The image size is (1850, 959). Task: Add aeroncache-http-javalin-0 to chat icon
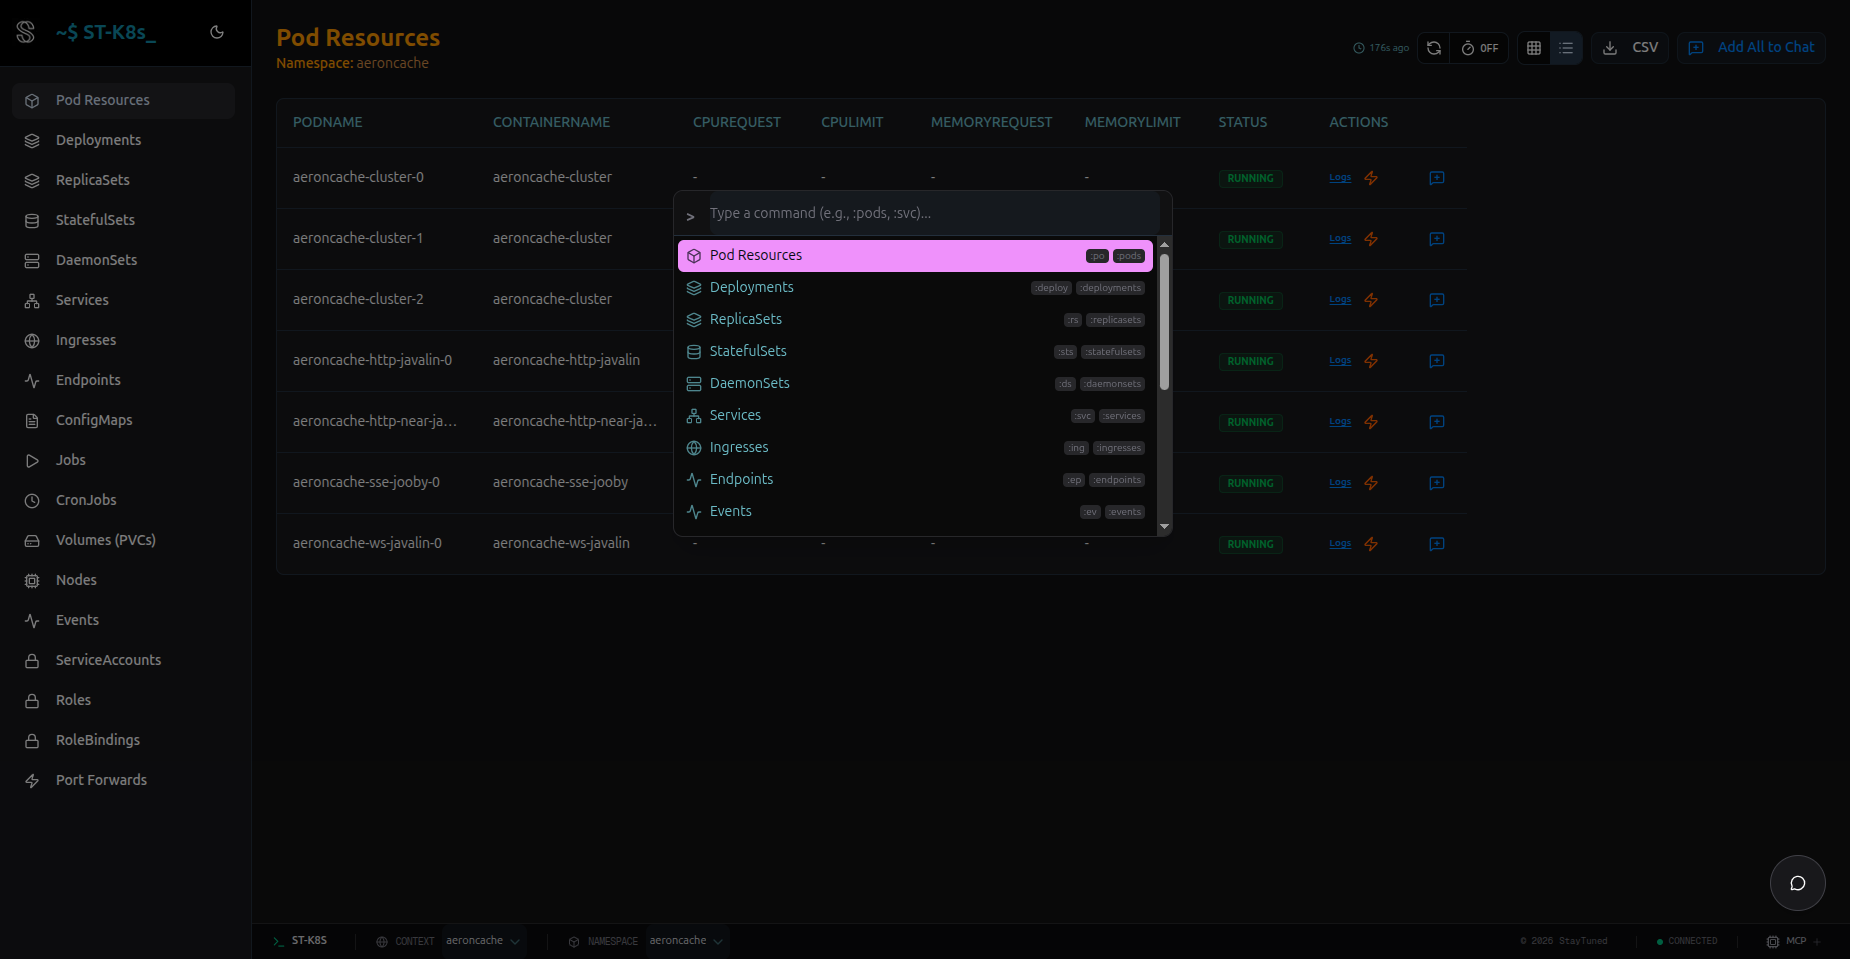(x=1437, y=361)
